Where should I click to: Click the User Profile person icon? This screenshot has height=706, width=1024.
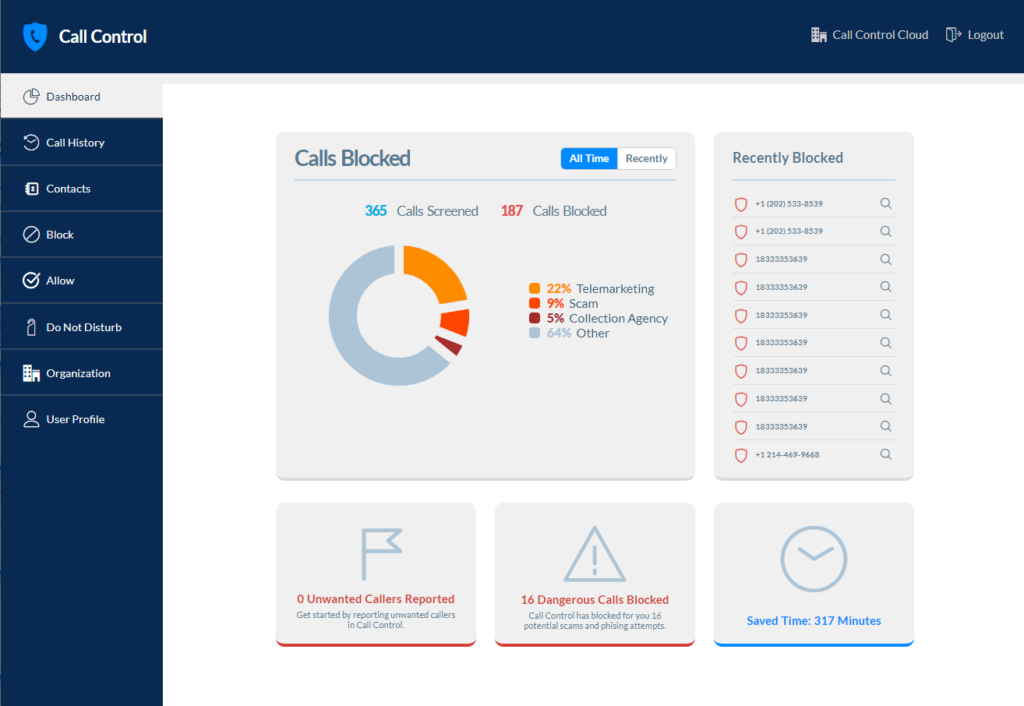[x=30, y=419]
